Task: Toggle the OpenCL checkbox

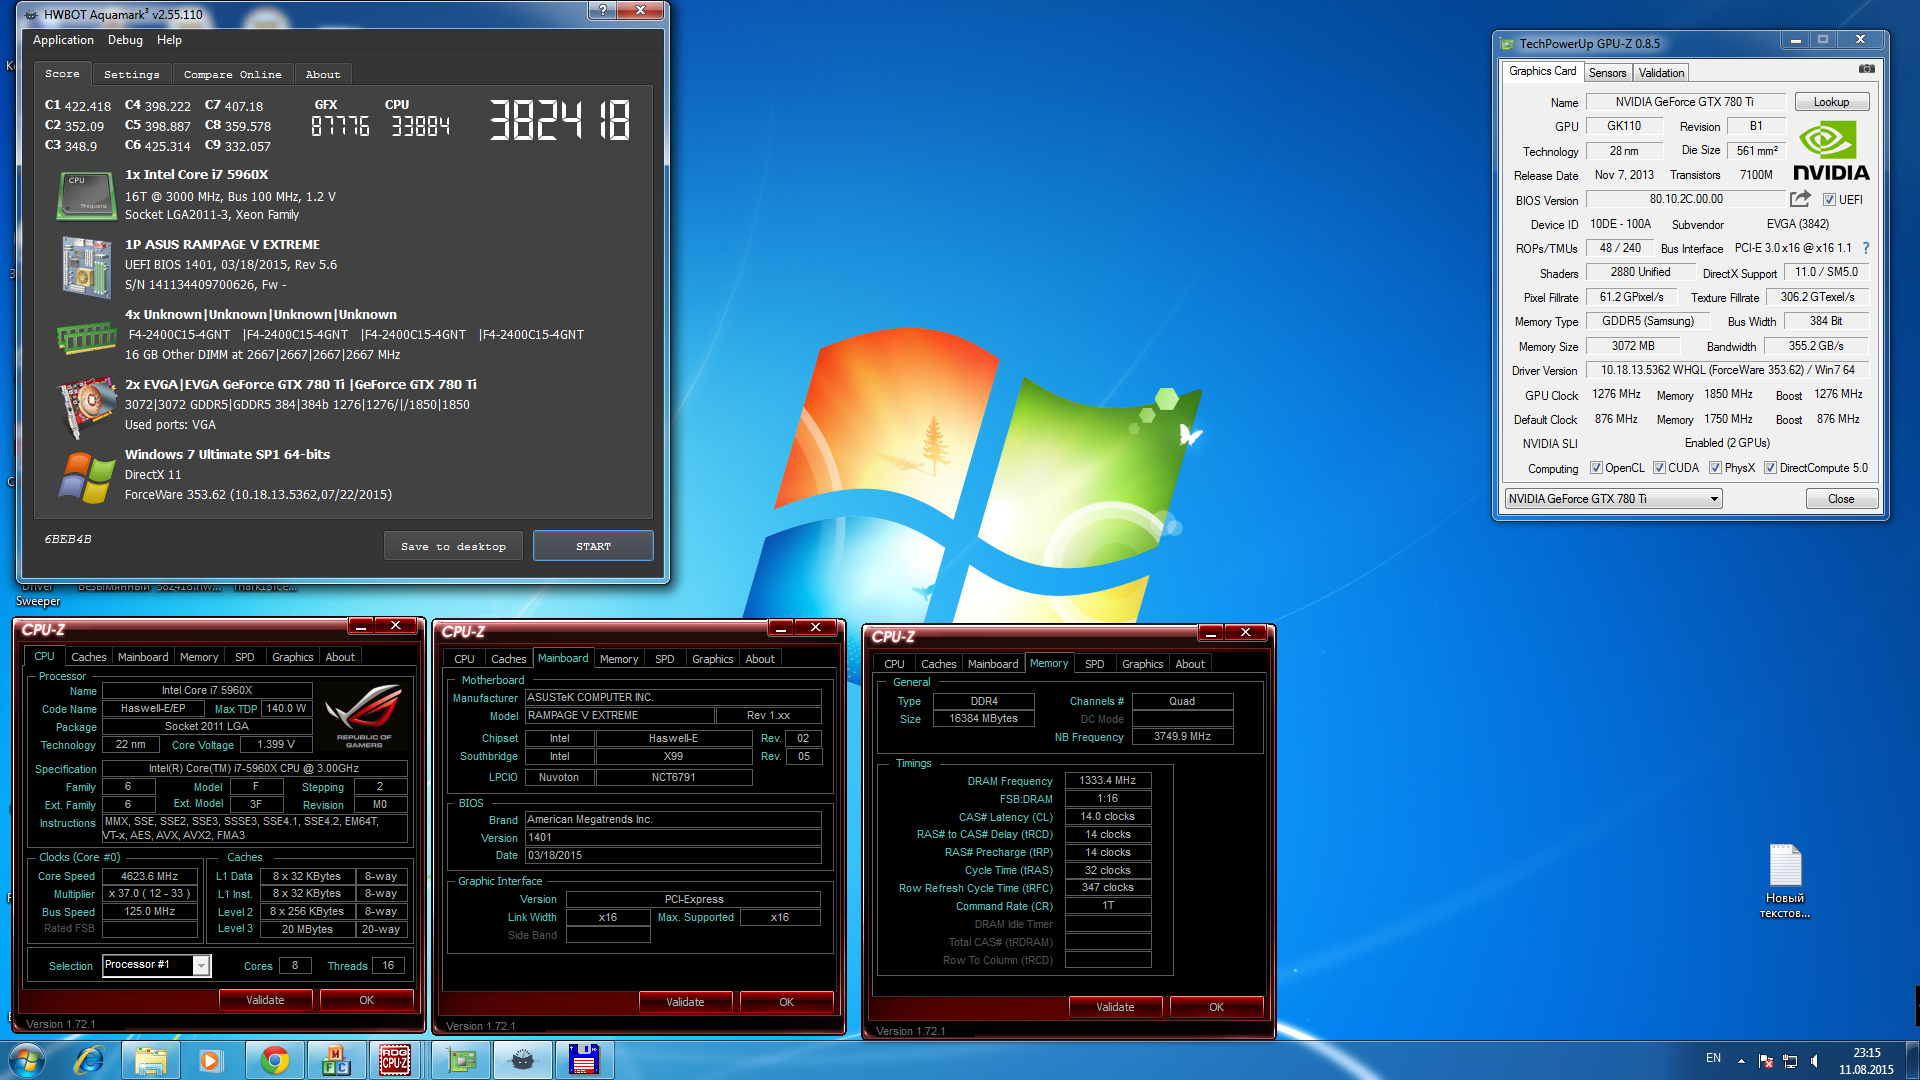Action: click(1596, 468)
